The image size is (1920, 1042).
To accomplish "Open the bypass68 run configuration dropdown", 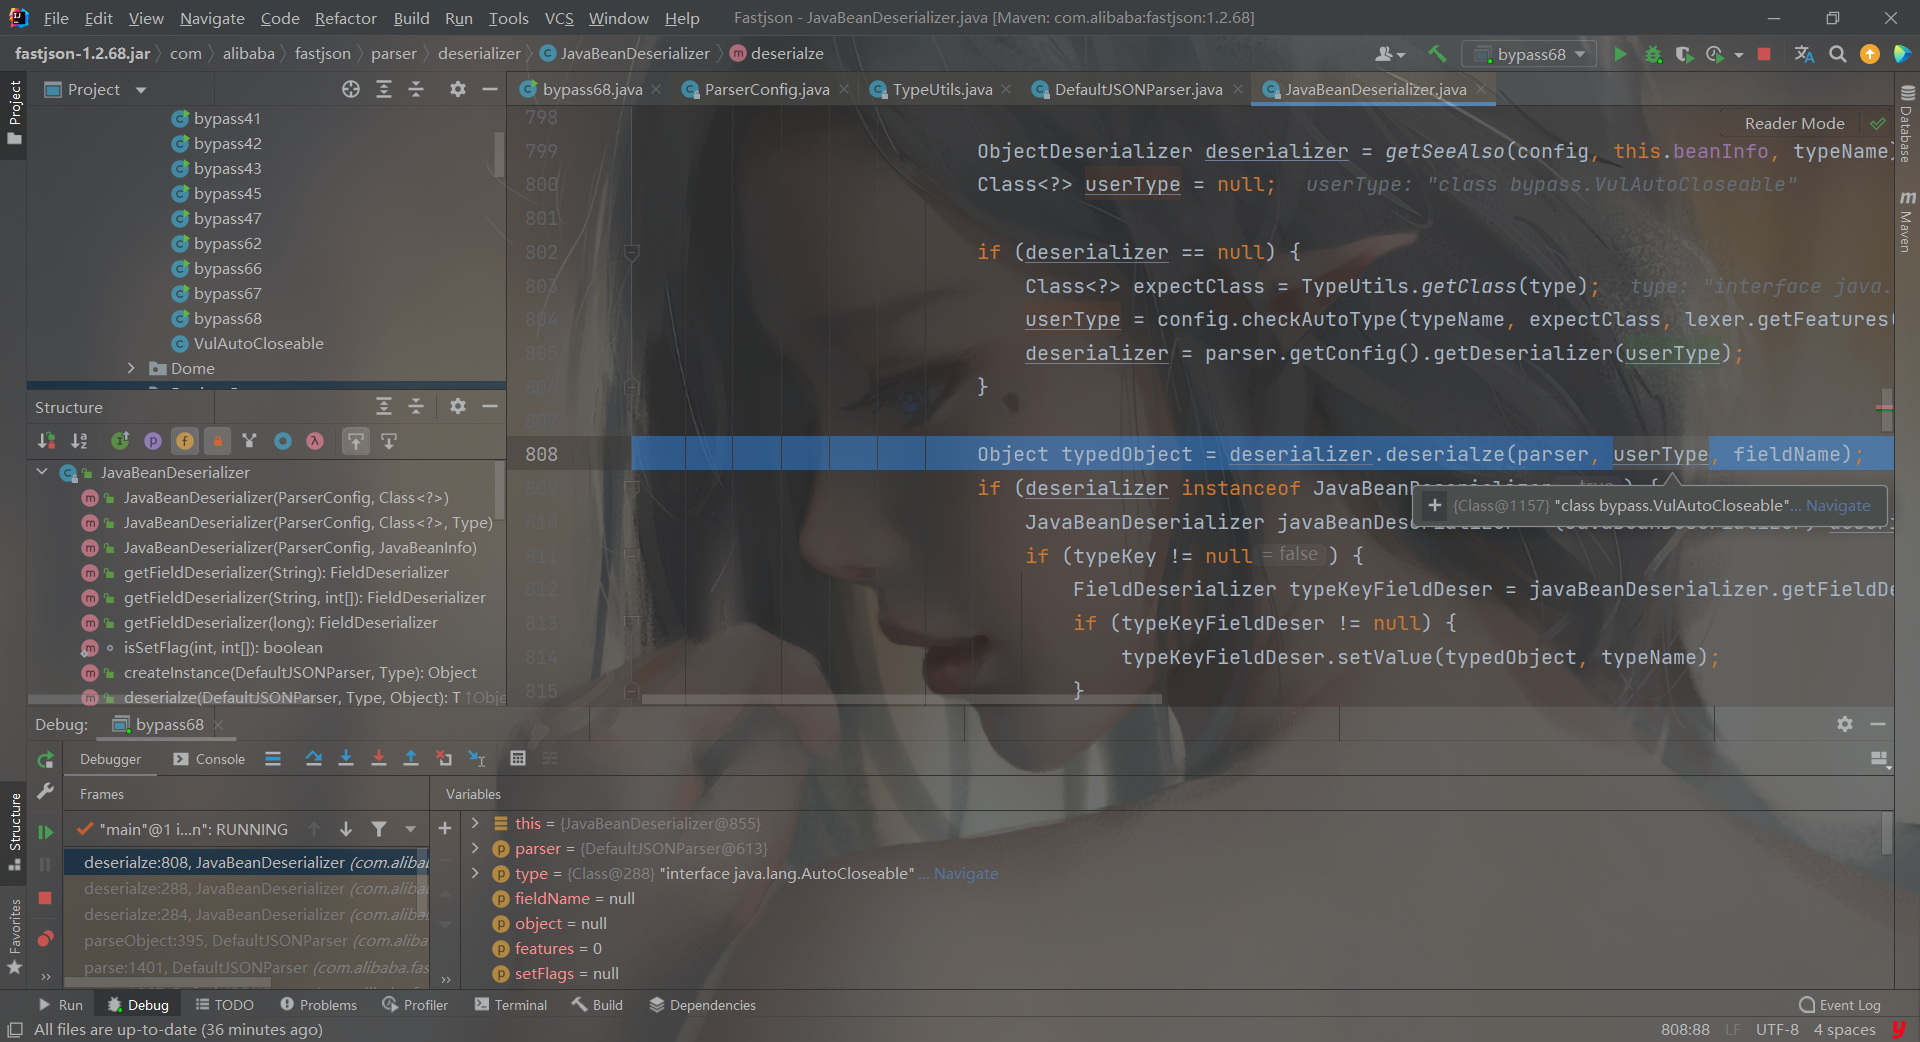I will [x=1529, y=54].
